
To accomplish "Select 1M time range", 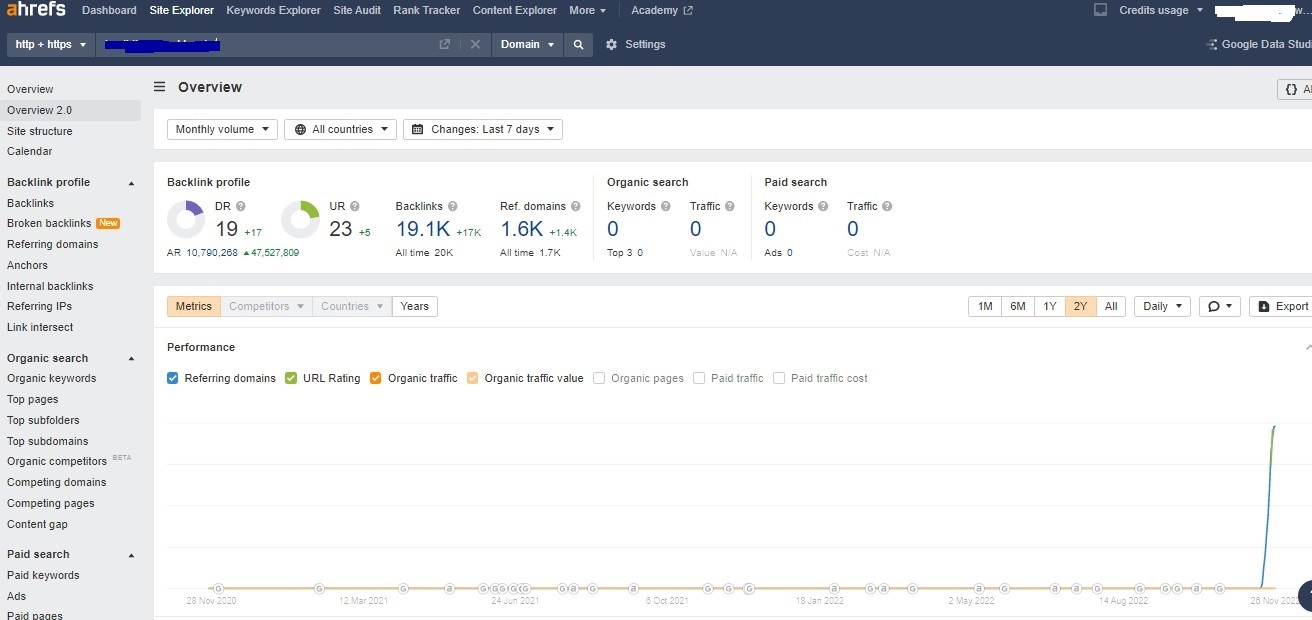I will point(985,307).
